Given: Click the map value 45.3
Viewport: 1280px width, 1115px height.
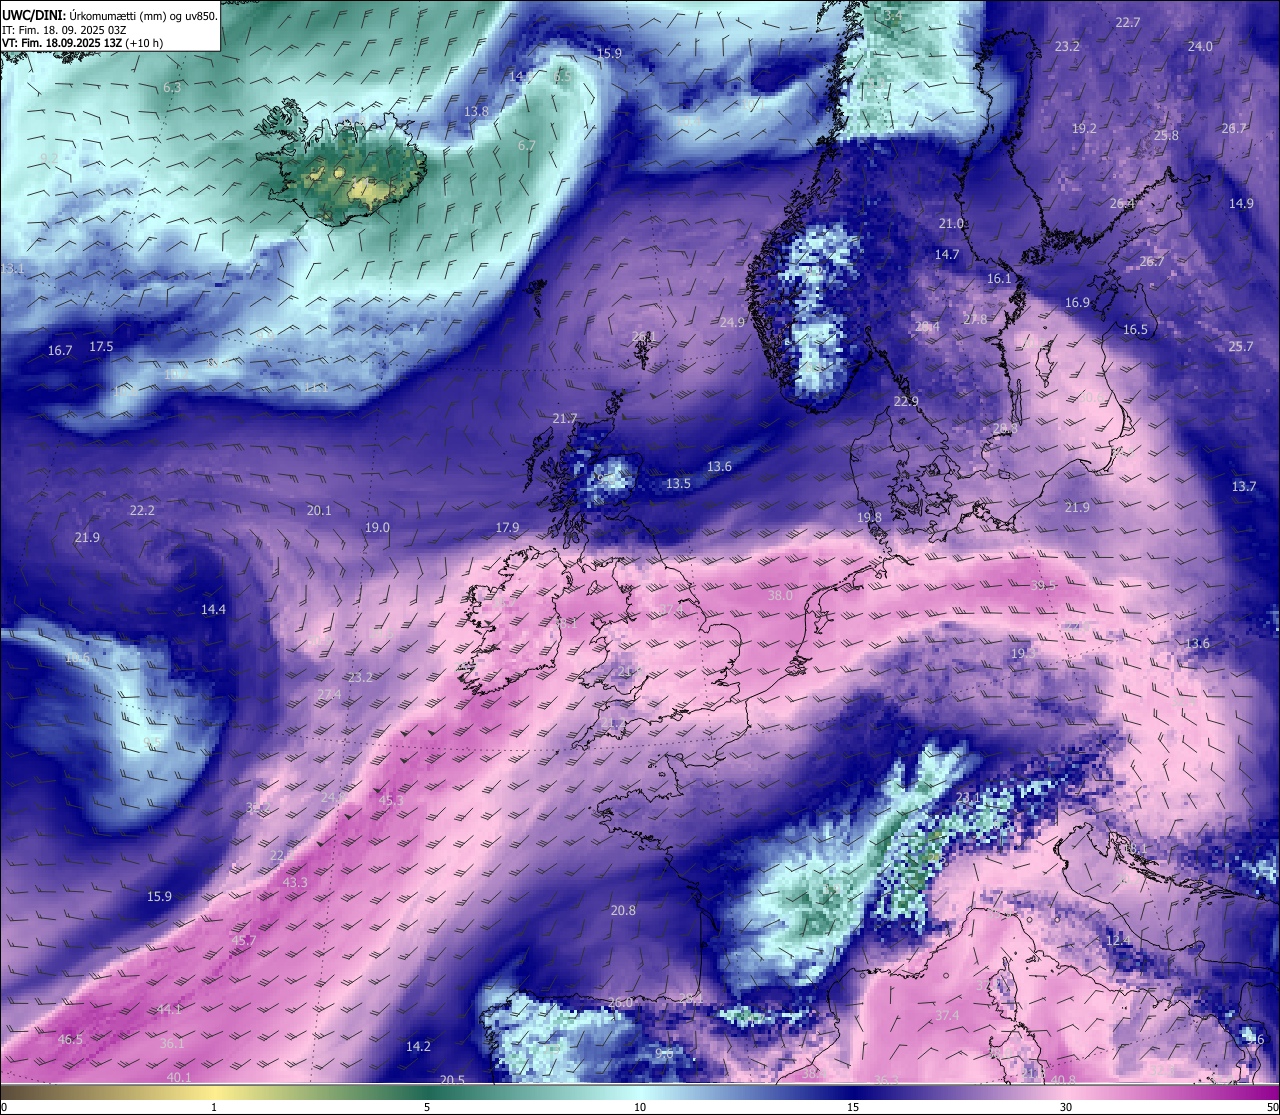Looking at the screenshot, I should click(391, 800).
